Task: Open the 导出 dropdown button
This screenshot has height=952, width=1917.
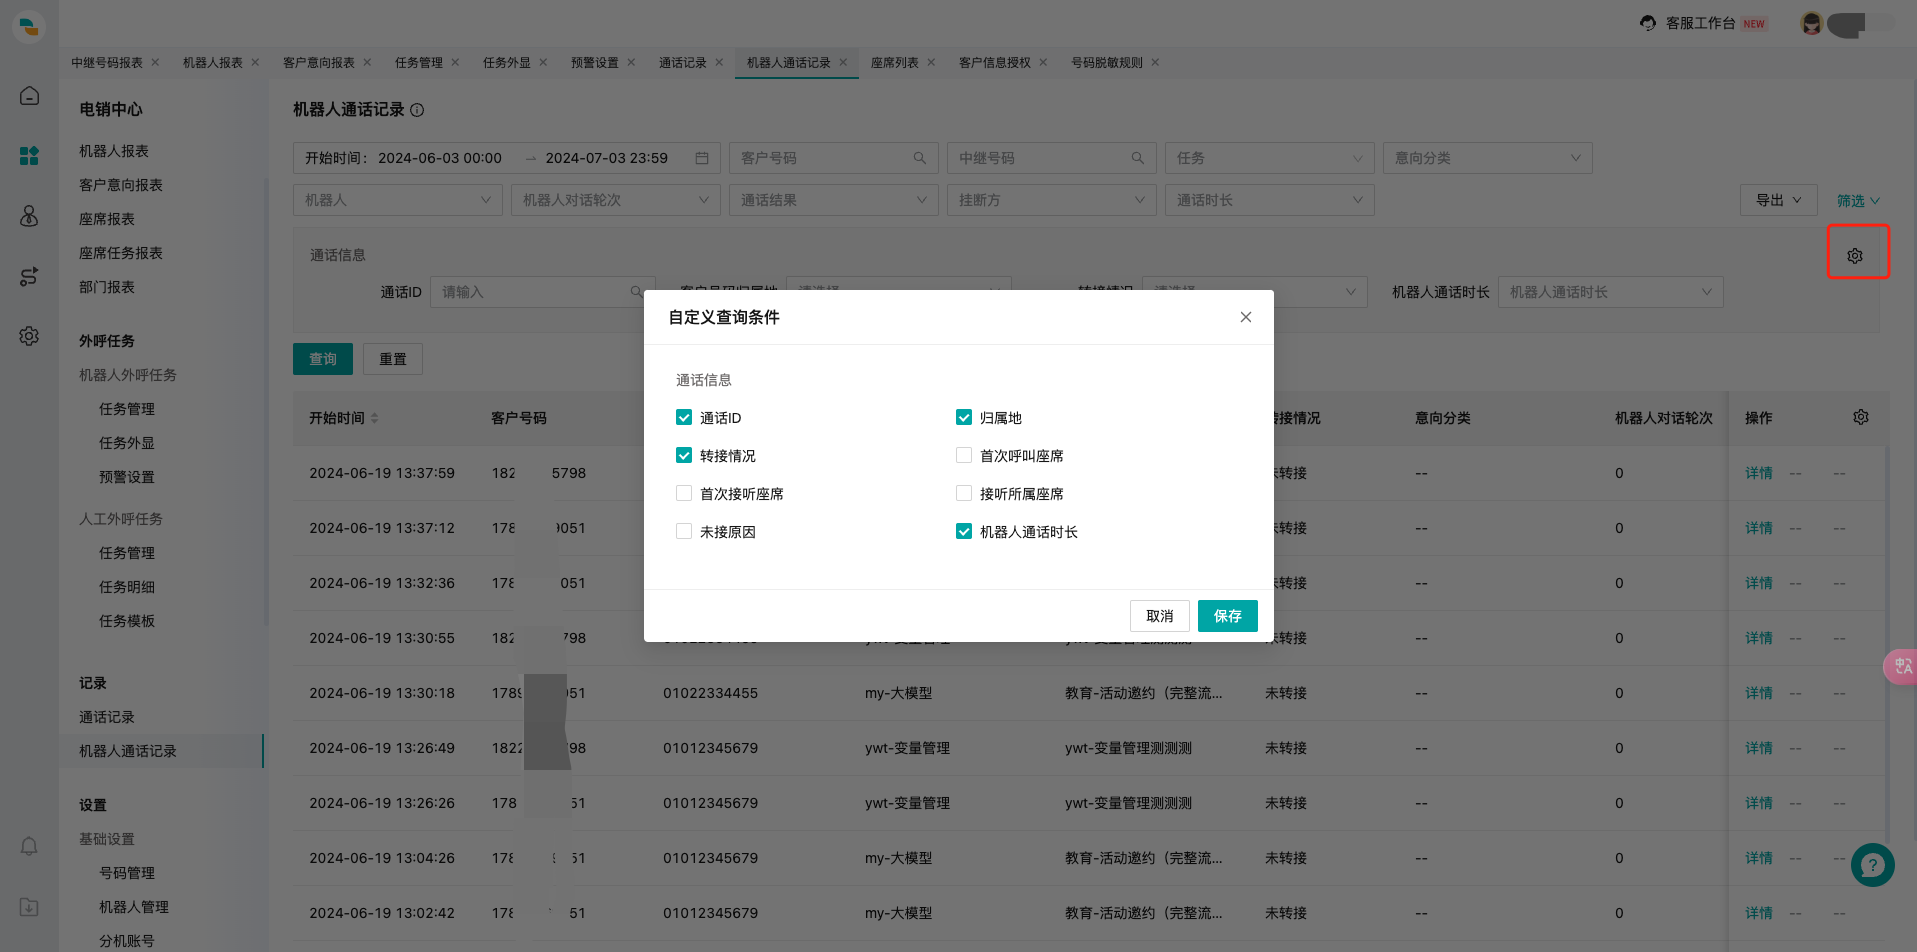Action: tap(1779, 200)
